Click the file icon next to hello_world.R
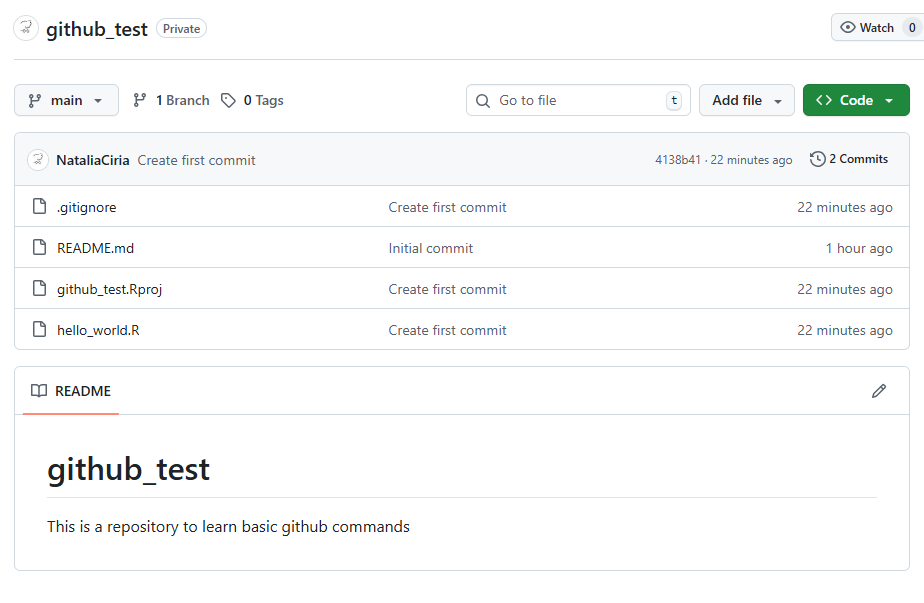The width and height of the screenshot is (924, 603). [x=40, y=330]
